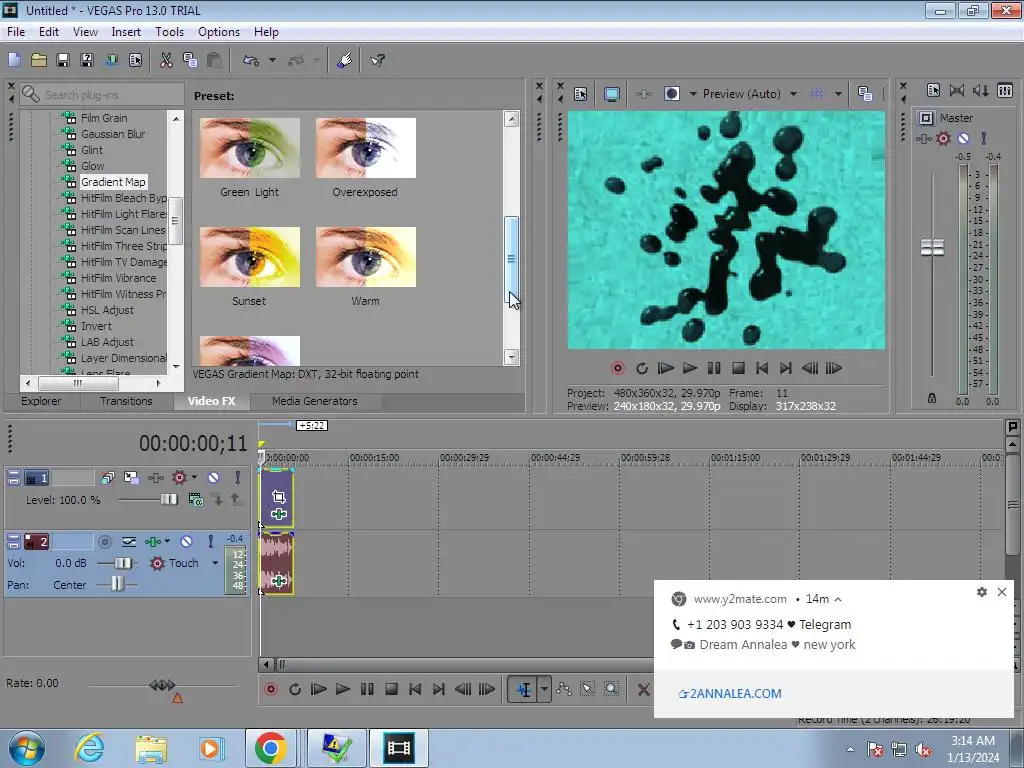Close the y2mate notification popup
Image resolution: width=1024 pixels, height=768 pixels.
click(x=1002, y=592)
